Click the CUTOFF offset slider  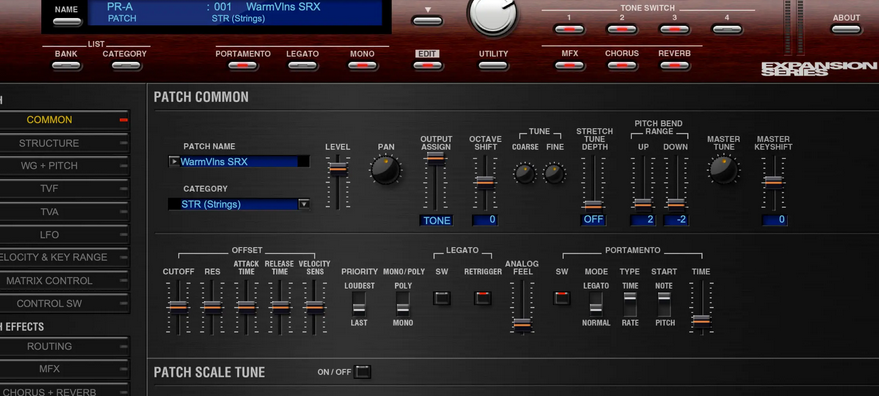pyautogui.click(x=178, y=307)
